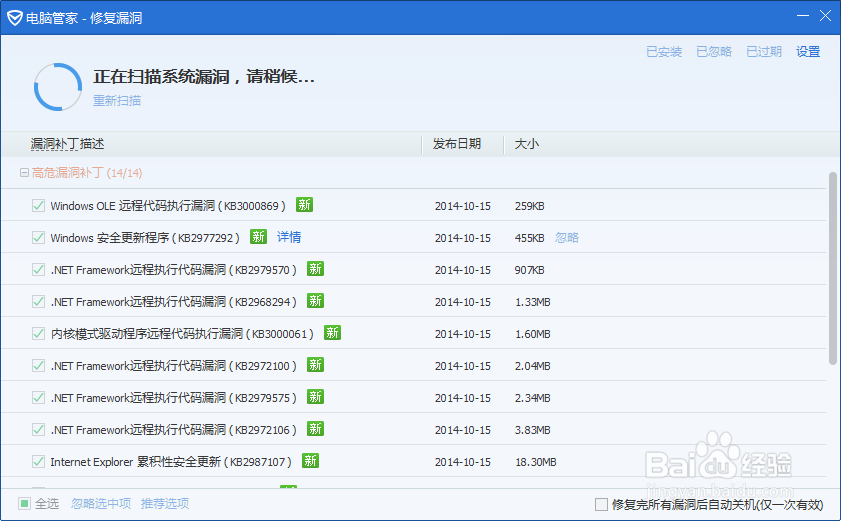The width and height of the screenshot is (841, 521).
Task: Select size 18.30MB of KB2987107
Action: (x=536, y=462)
